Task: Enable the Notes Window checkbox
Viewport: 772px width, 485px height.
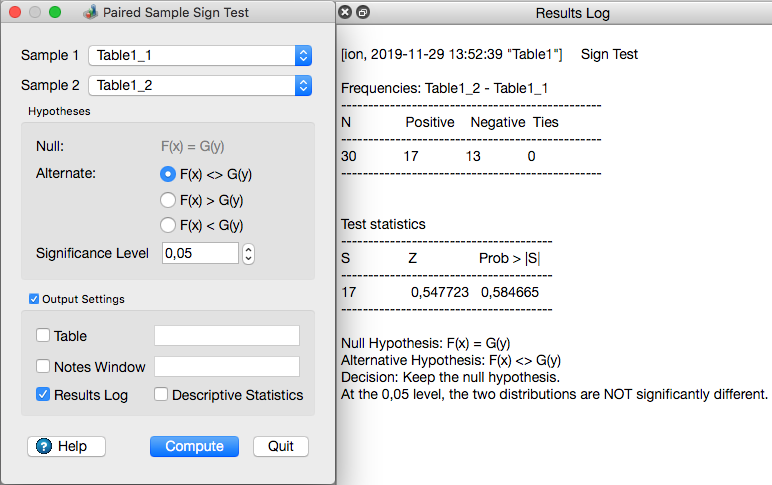Action: (43, 367)
